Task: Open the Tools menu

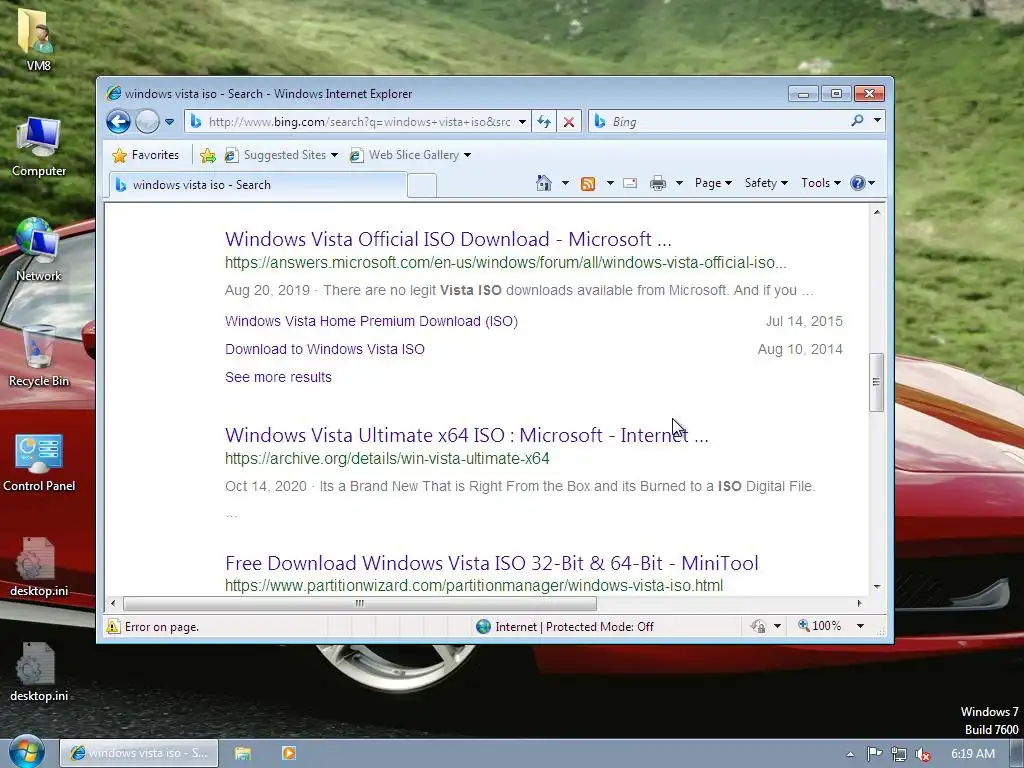Action: tap(820, 183)
